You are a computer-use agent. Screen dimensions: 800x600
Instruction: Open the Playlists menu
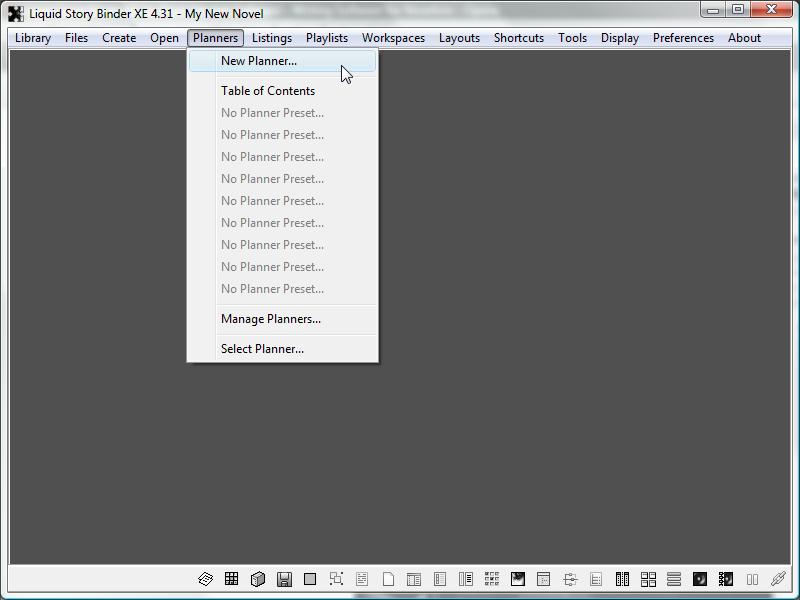coord(327,38)
